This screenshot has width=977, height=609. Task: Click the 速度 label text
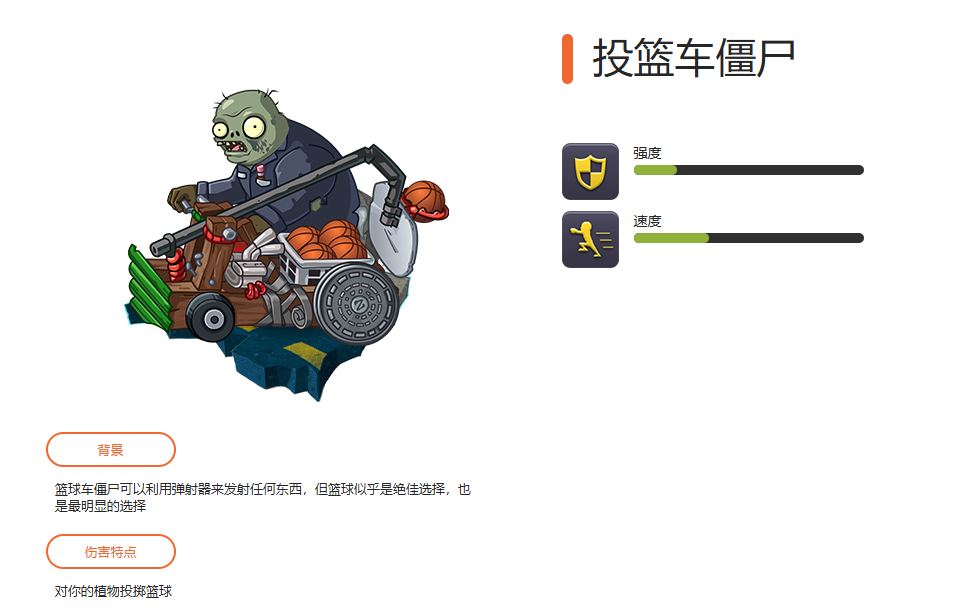click(x=647, y=221)
